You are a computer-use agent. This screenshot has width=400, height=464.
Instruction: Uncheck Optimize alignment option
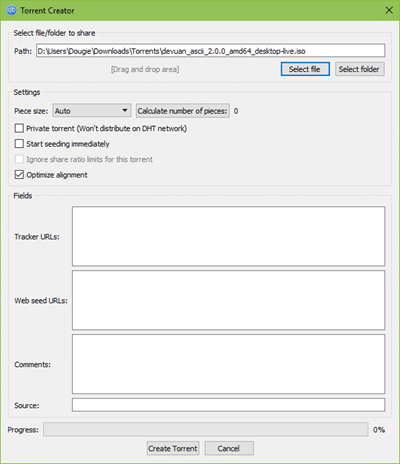pos(19,175)
